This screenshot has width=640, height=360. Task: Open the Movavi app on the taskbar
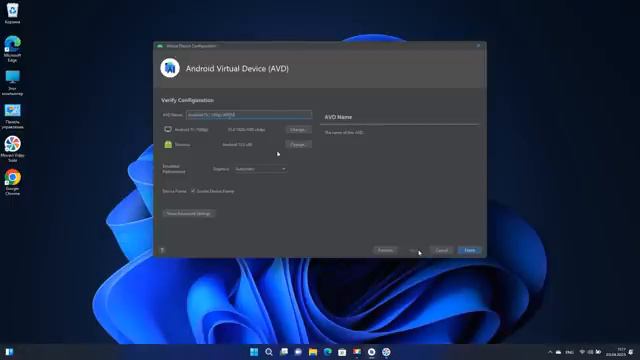(x=386, y=352)
